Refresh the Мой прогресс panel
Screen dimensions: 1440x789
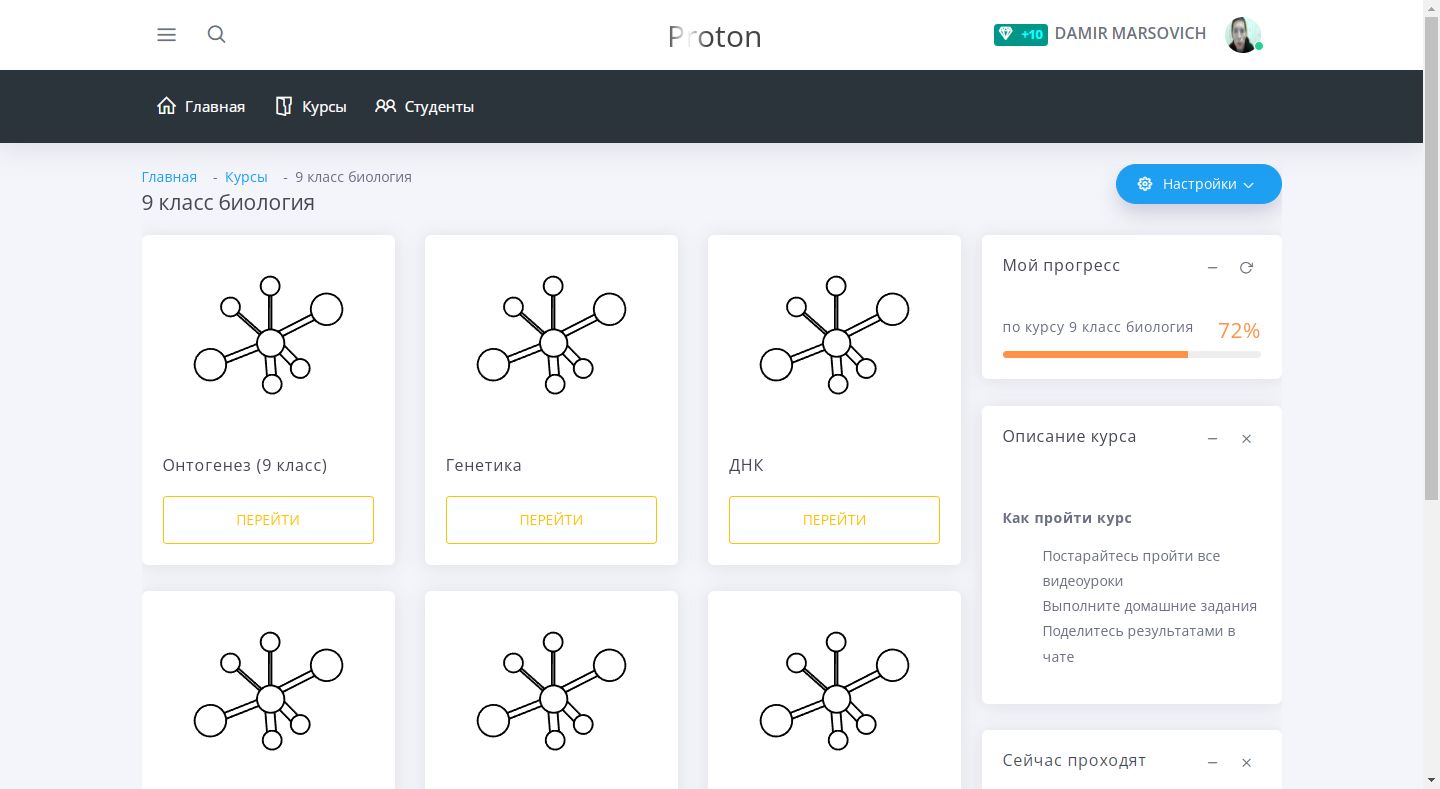pyautogui.click(x=1246, y=268)
